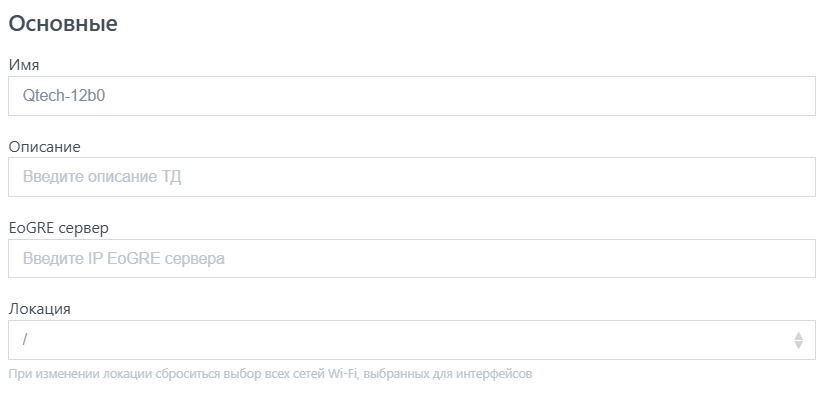828x398 pixels.
Task: Click the 'Введите описание ТД' placeholder
Action: [102, 177]
